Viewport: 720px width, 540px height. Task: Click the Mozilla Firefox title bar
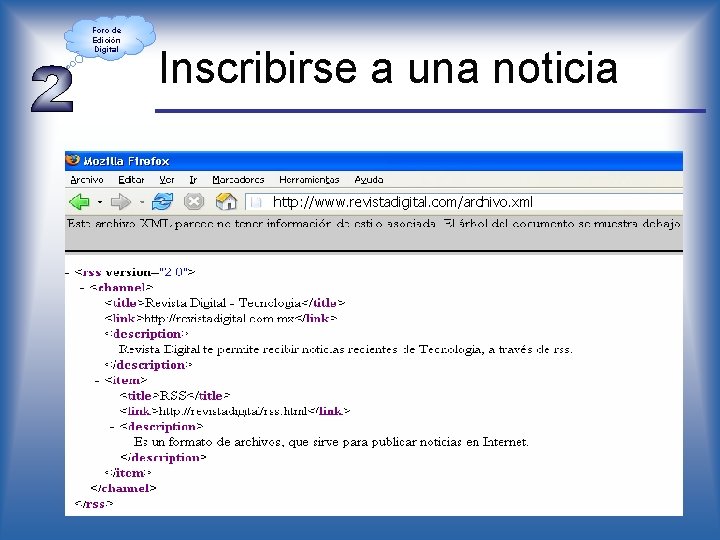pyautogui.click(x=374, y=161)
